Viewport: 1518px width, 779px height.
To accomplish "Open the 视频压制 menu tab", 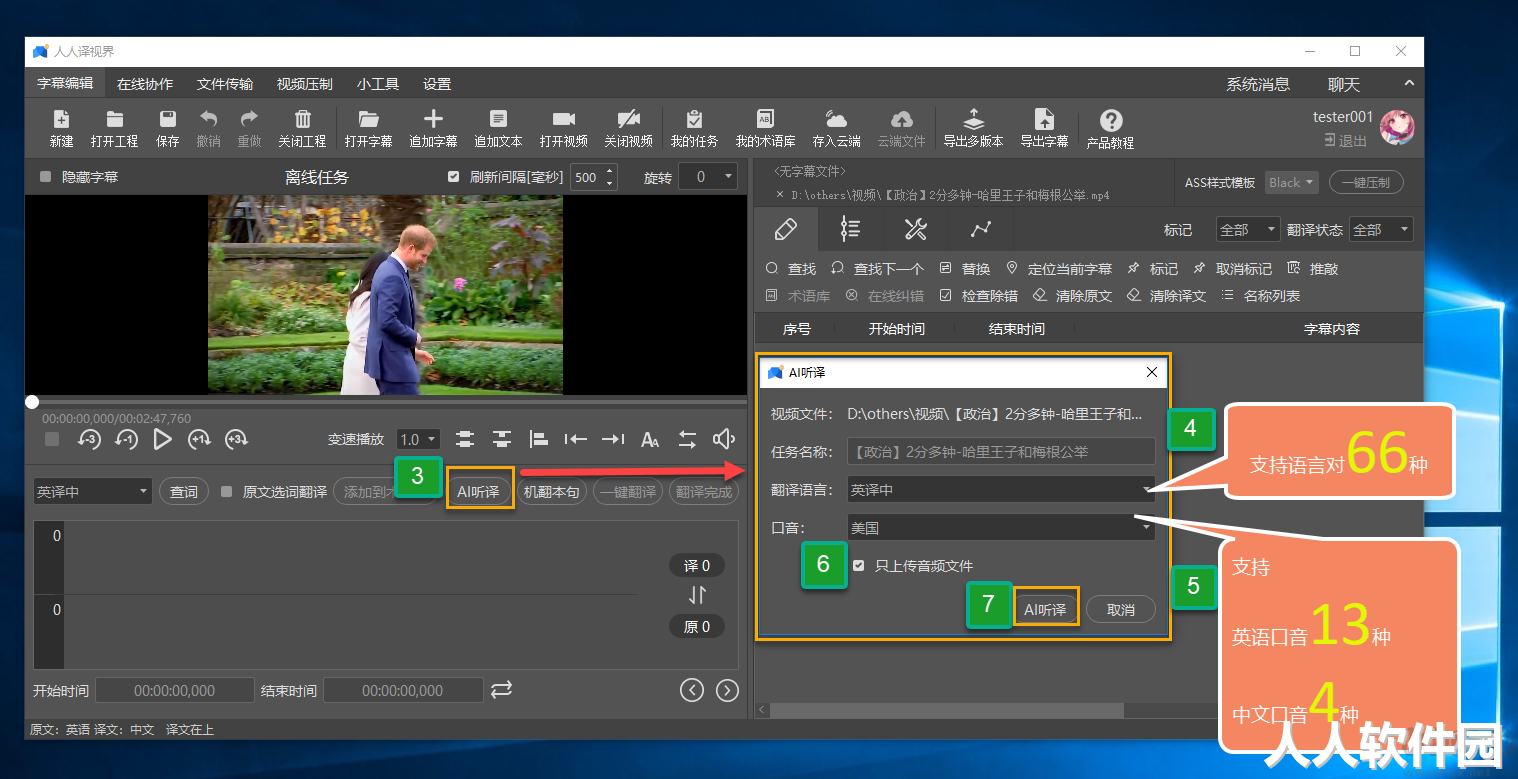I will pyautogui.click(x=305, y=84).
